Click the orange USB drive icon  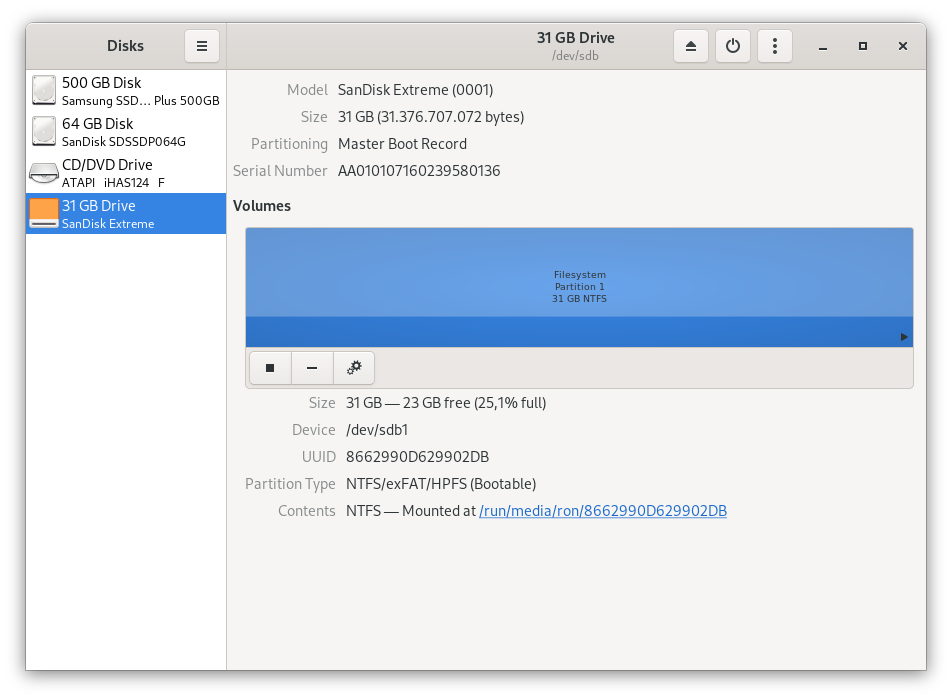(44, 213)
